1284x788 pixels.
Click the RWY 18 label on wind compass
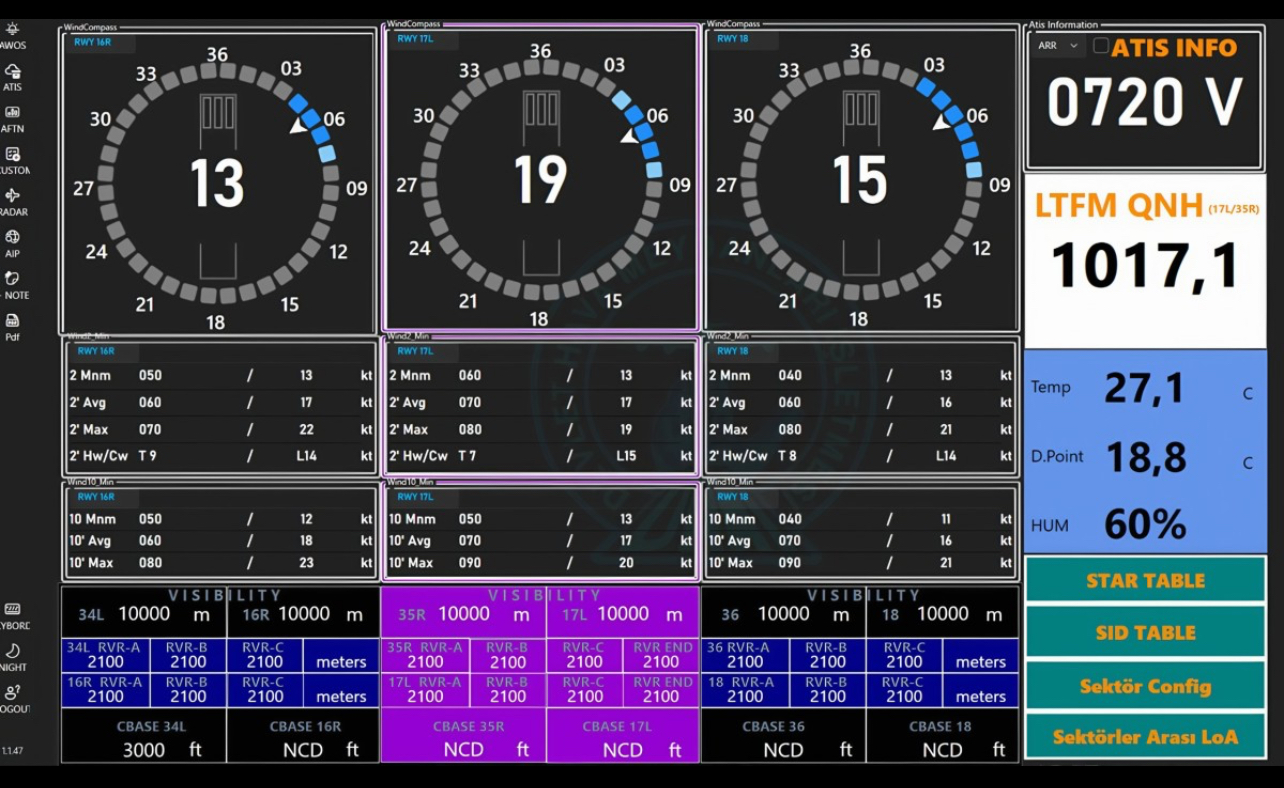[732, 39]
